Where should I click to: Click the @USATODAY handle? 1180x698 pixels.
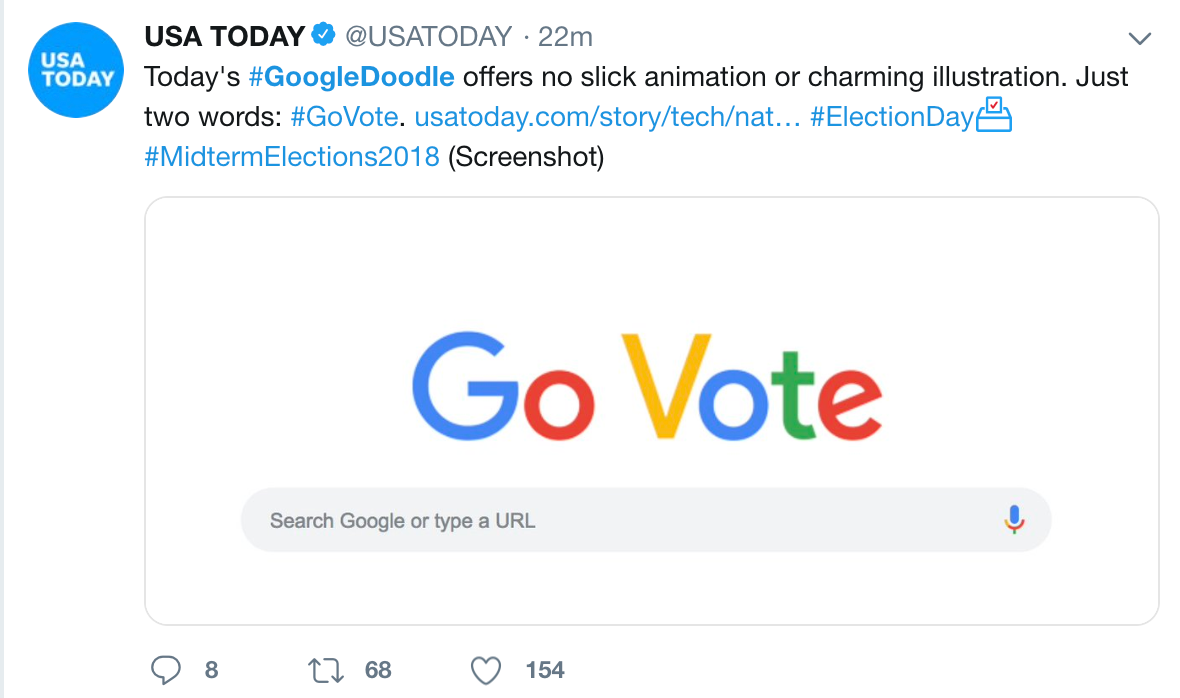coord(428,37)
